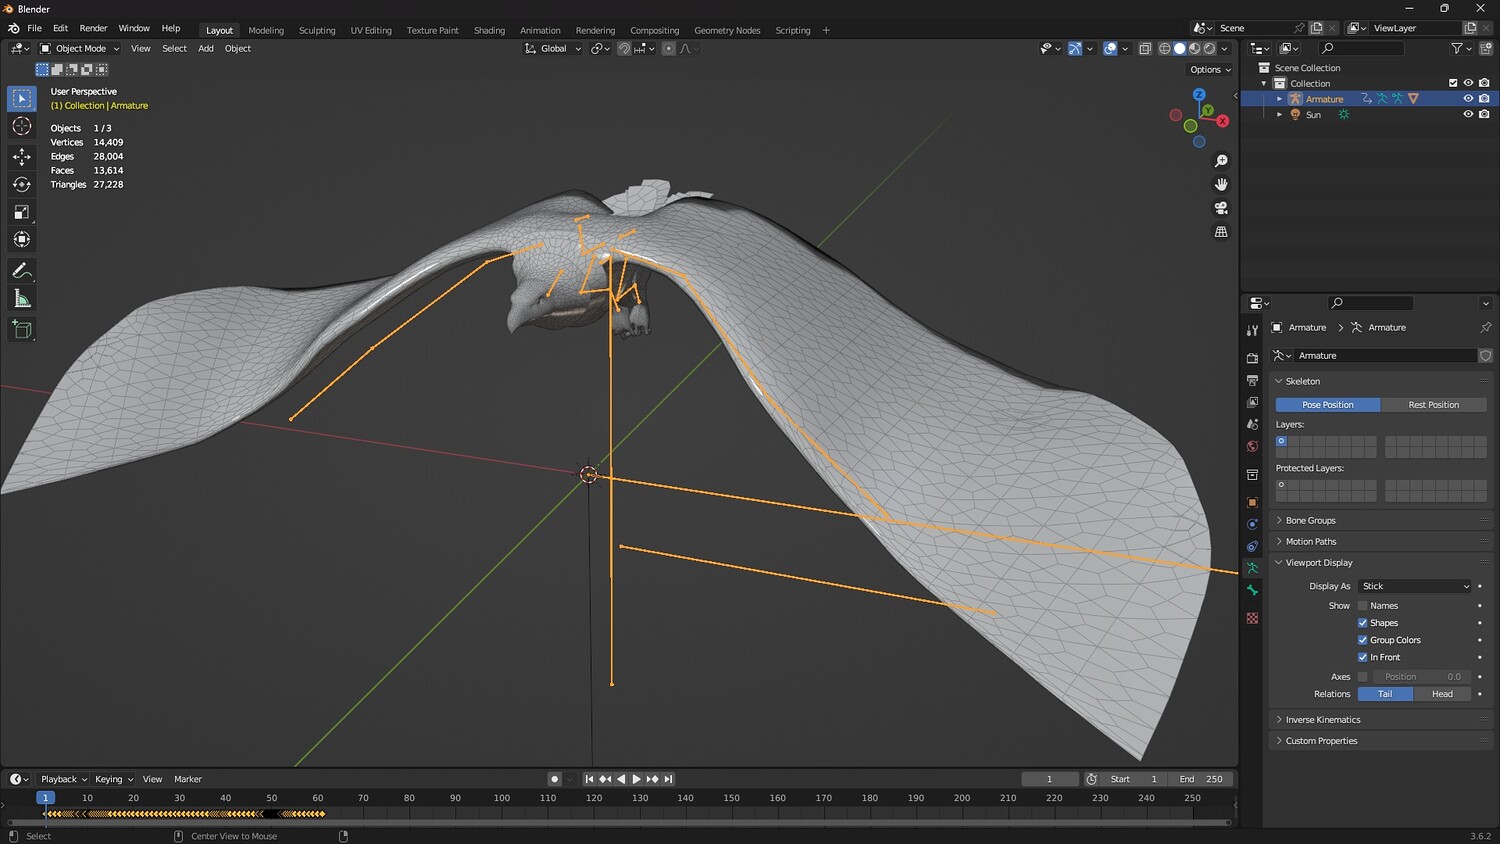This screenshot has width=1500, height=844.
Task: Select the Move tool in the toolbar
Action: (x=22, y=156)
